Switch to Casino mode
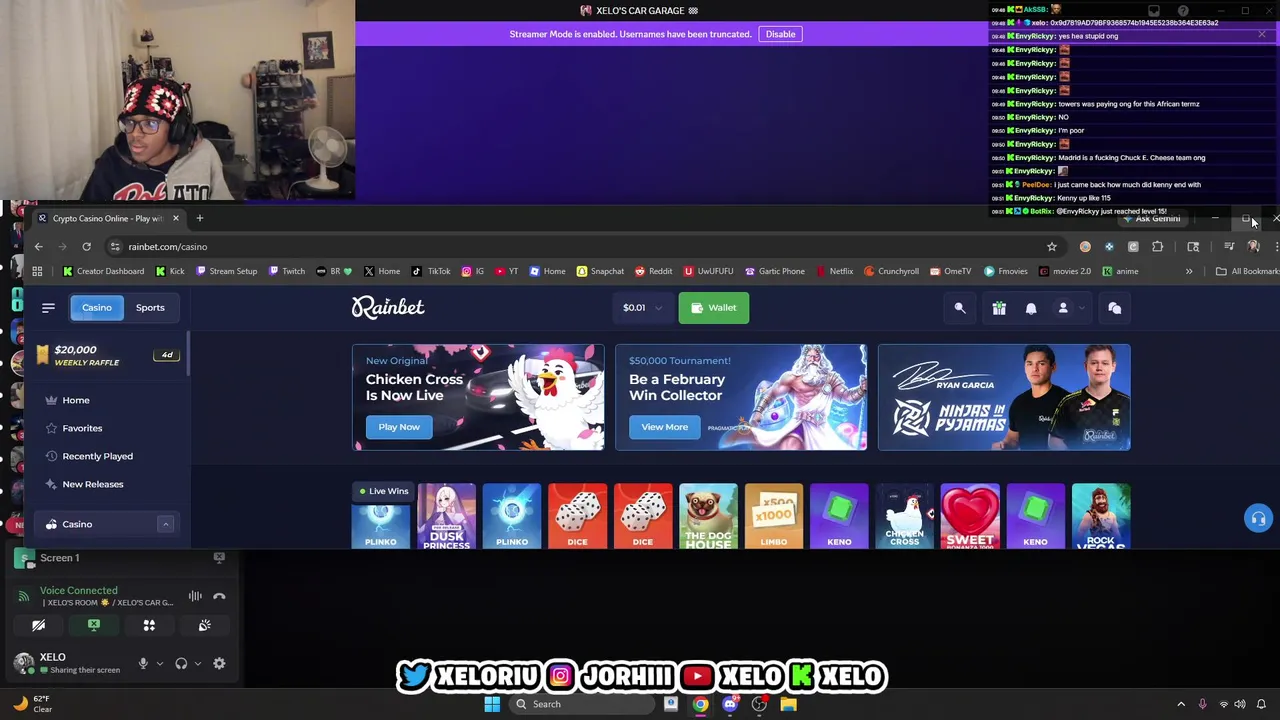This screenshot has height=720, width=1280. tap(97, 308)
